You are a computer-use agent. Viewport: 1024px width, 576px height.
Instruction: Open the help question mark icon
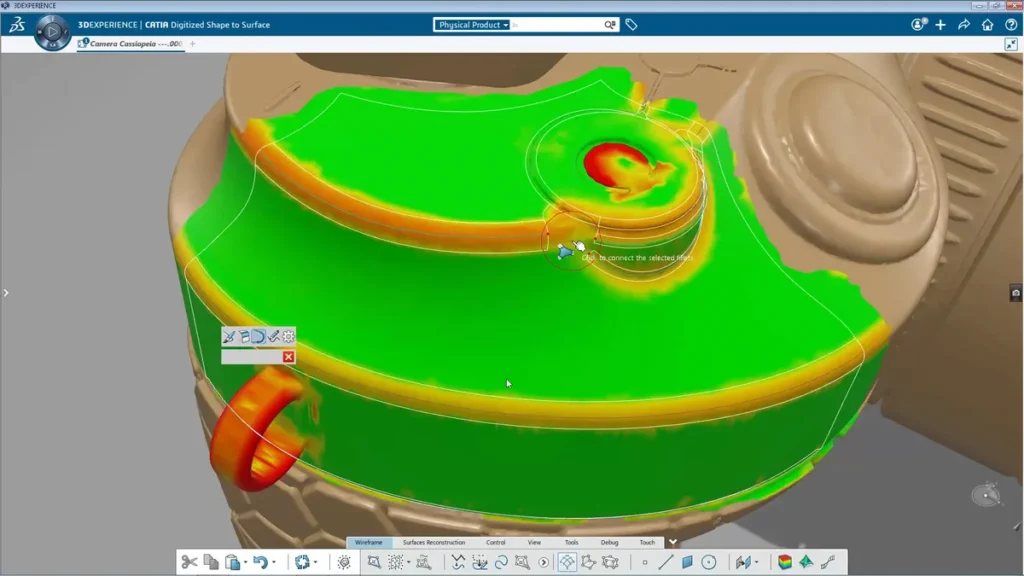(1011, 25)
